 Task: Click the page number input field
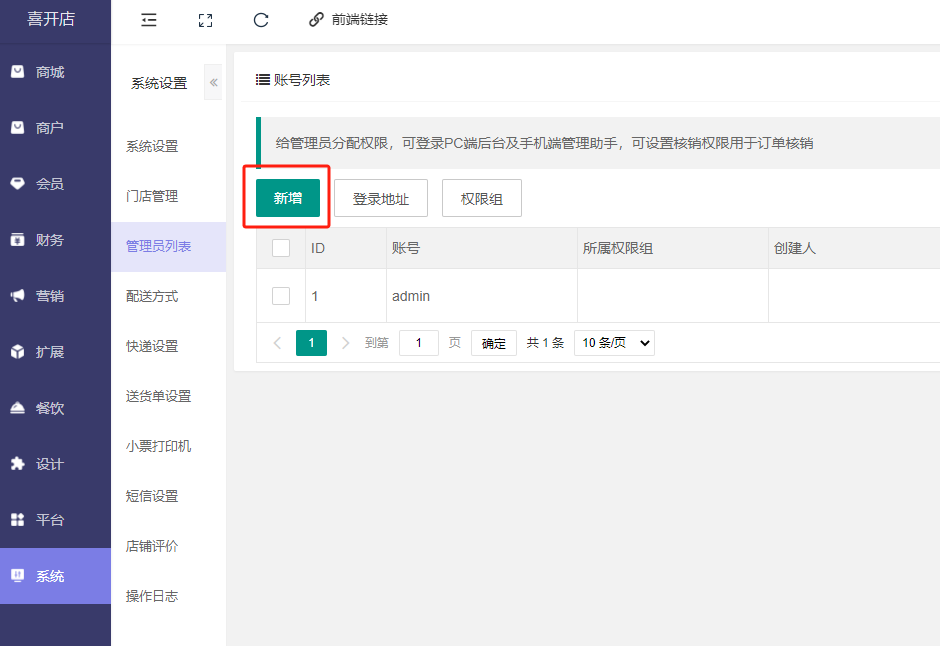coord(419,343)
